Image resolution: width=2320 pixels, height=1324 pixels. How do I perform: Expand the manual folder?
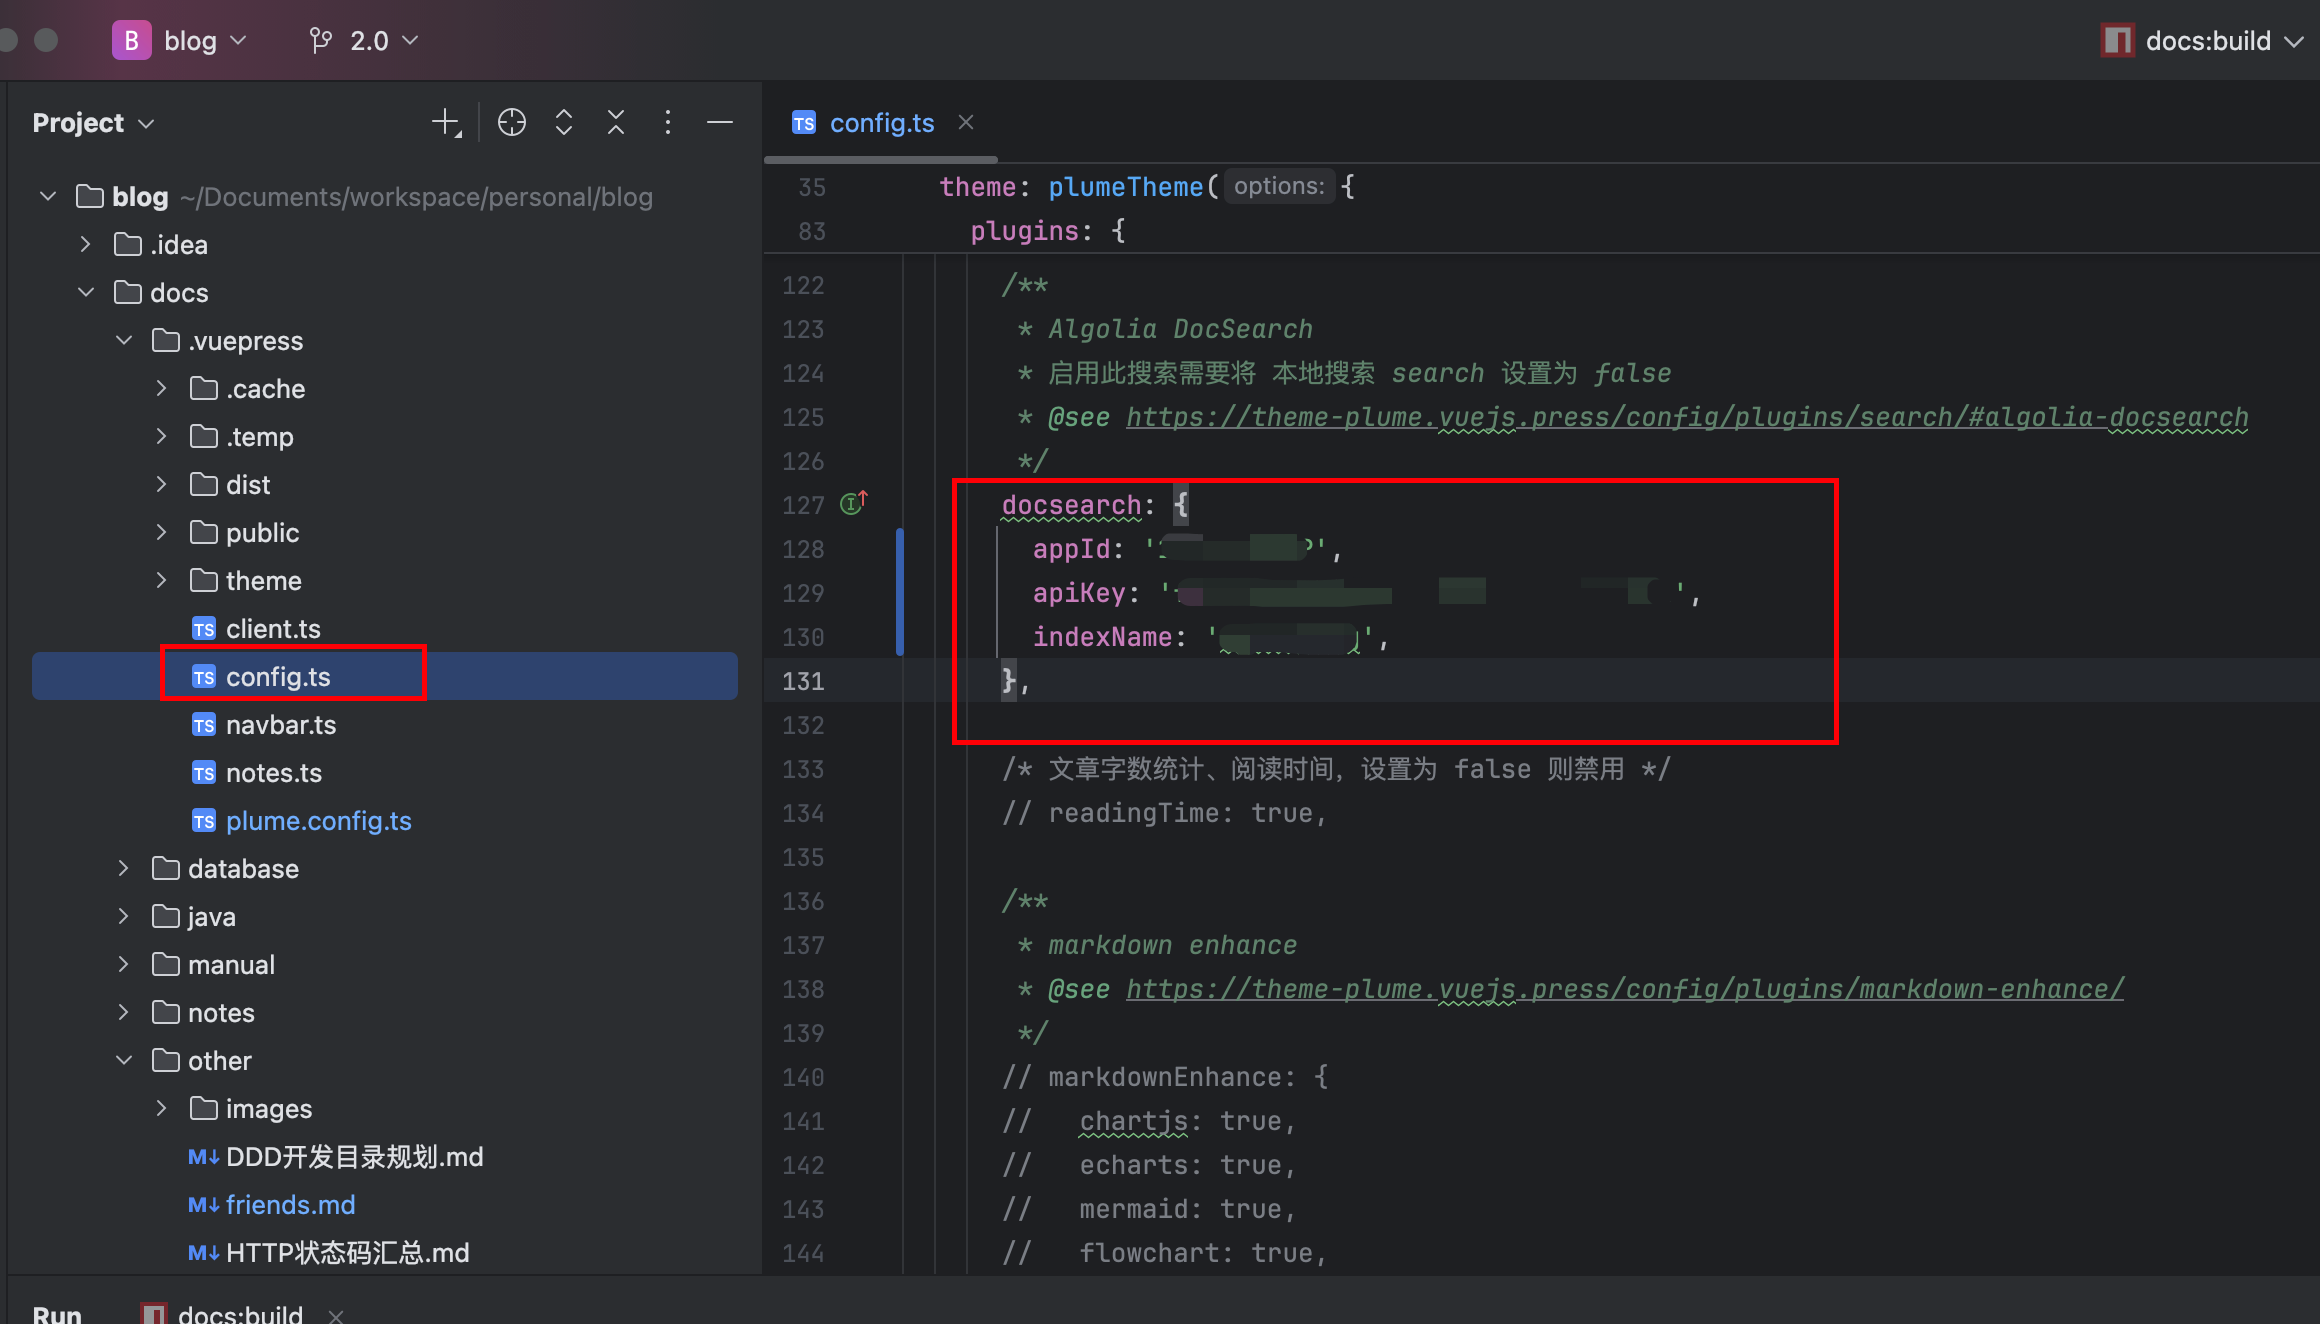click(x=124, y=965)
